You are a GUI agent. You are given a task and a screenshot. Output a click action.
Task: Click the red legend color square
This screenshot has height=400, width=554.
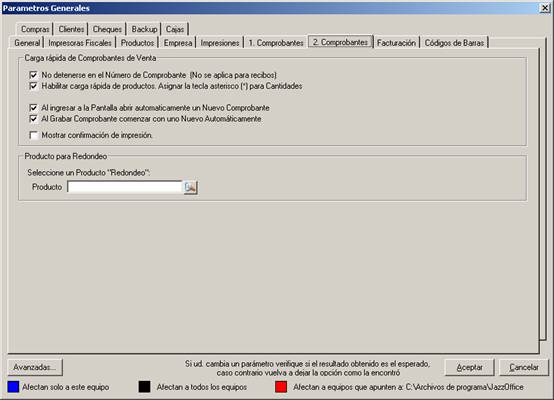281,387
